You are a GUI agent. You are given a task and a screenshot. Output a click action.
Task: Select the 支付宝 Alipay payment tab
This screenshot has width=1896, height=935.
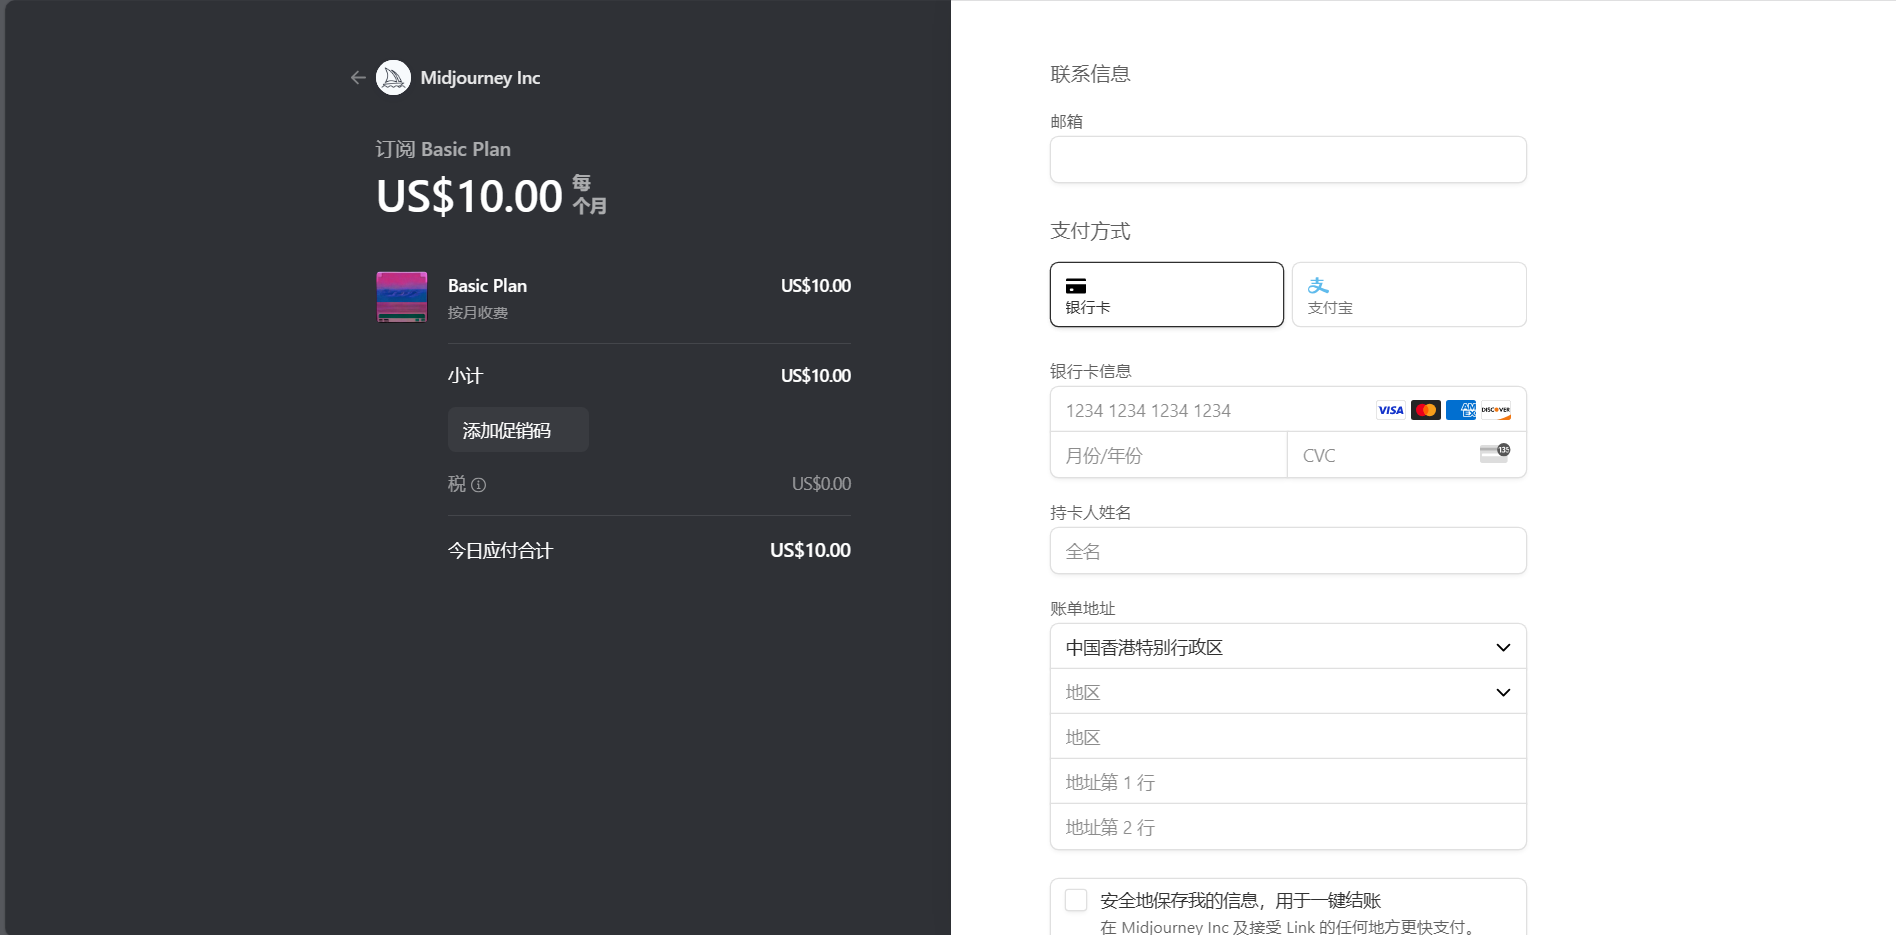[1408, 295]
